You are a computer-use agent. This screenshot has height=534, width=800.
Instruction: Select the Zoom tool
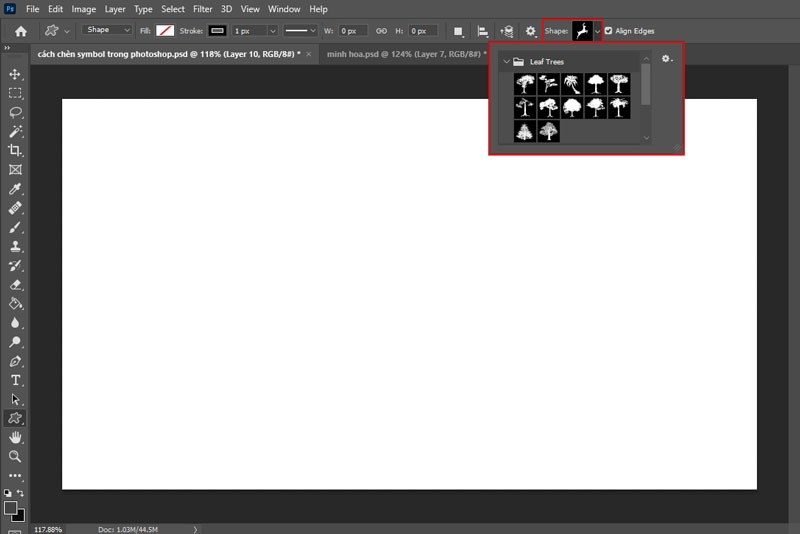coord(15,456)
